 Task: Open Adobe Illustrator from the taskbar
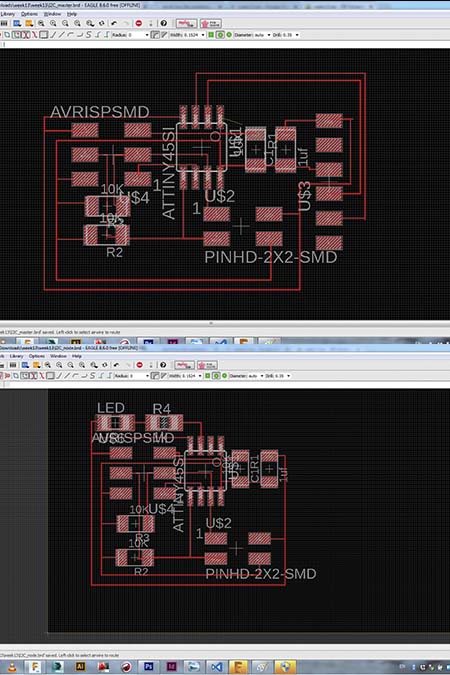(80, 666)
